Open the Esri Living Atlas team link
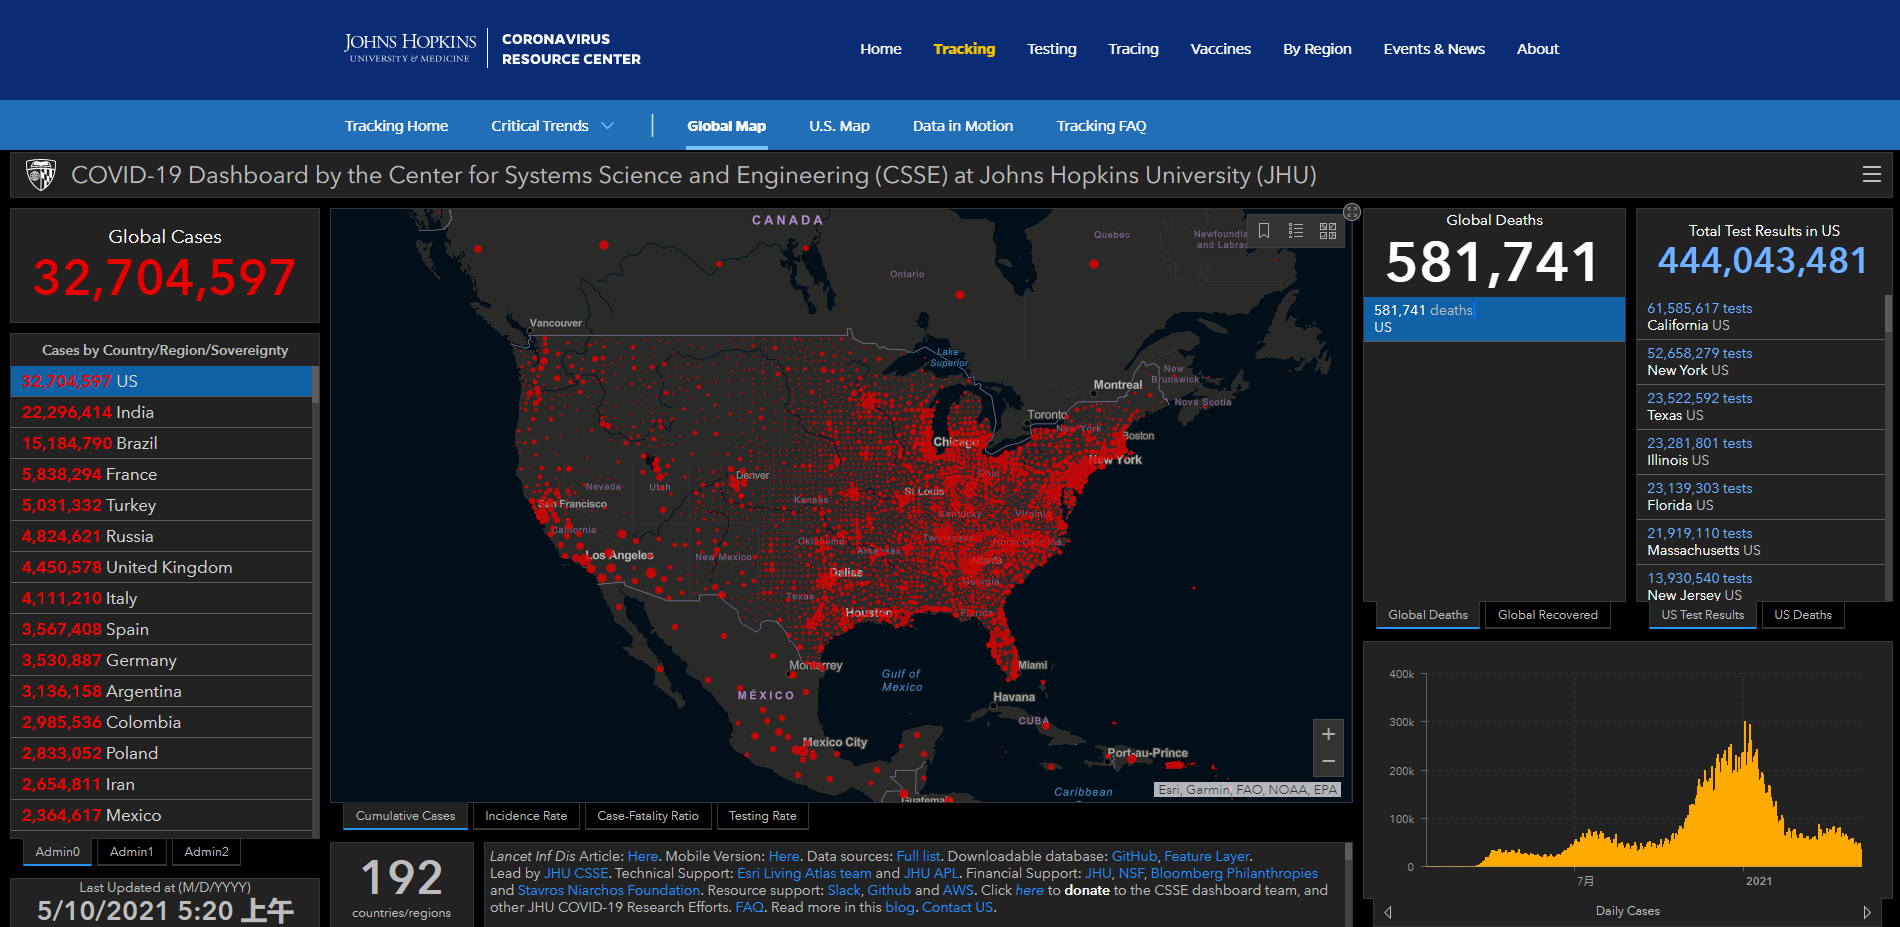The height and width of the screenshot is (927, 1900). pos(804,874)
